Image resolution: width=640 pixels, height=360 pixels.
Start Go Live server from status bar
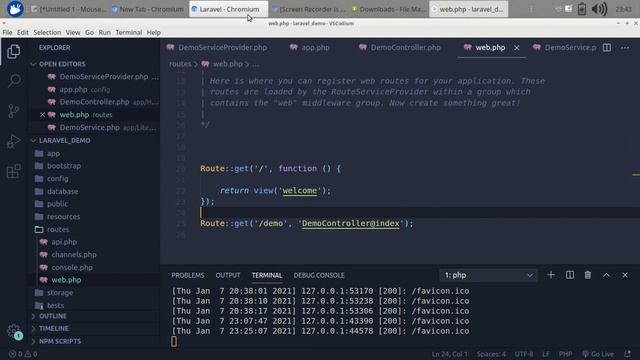(598, 354)
